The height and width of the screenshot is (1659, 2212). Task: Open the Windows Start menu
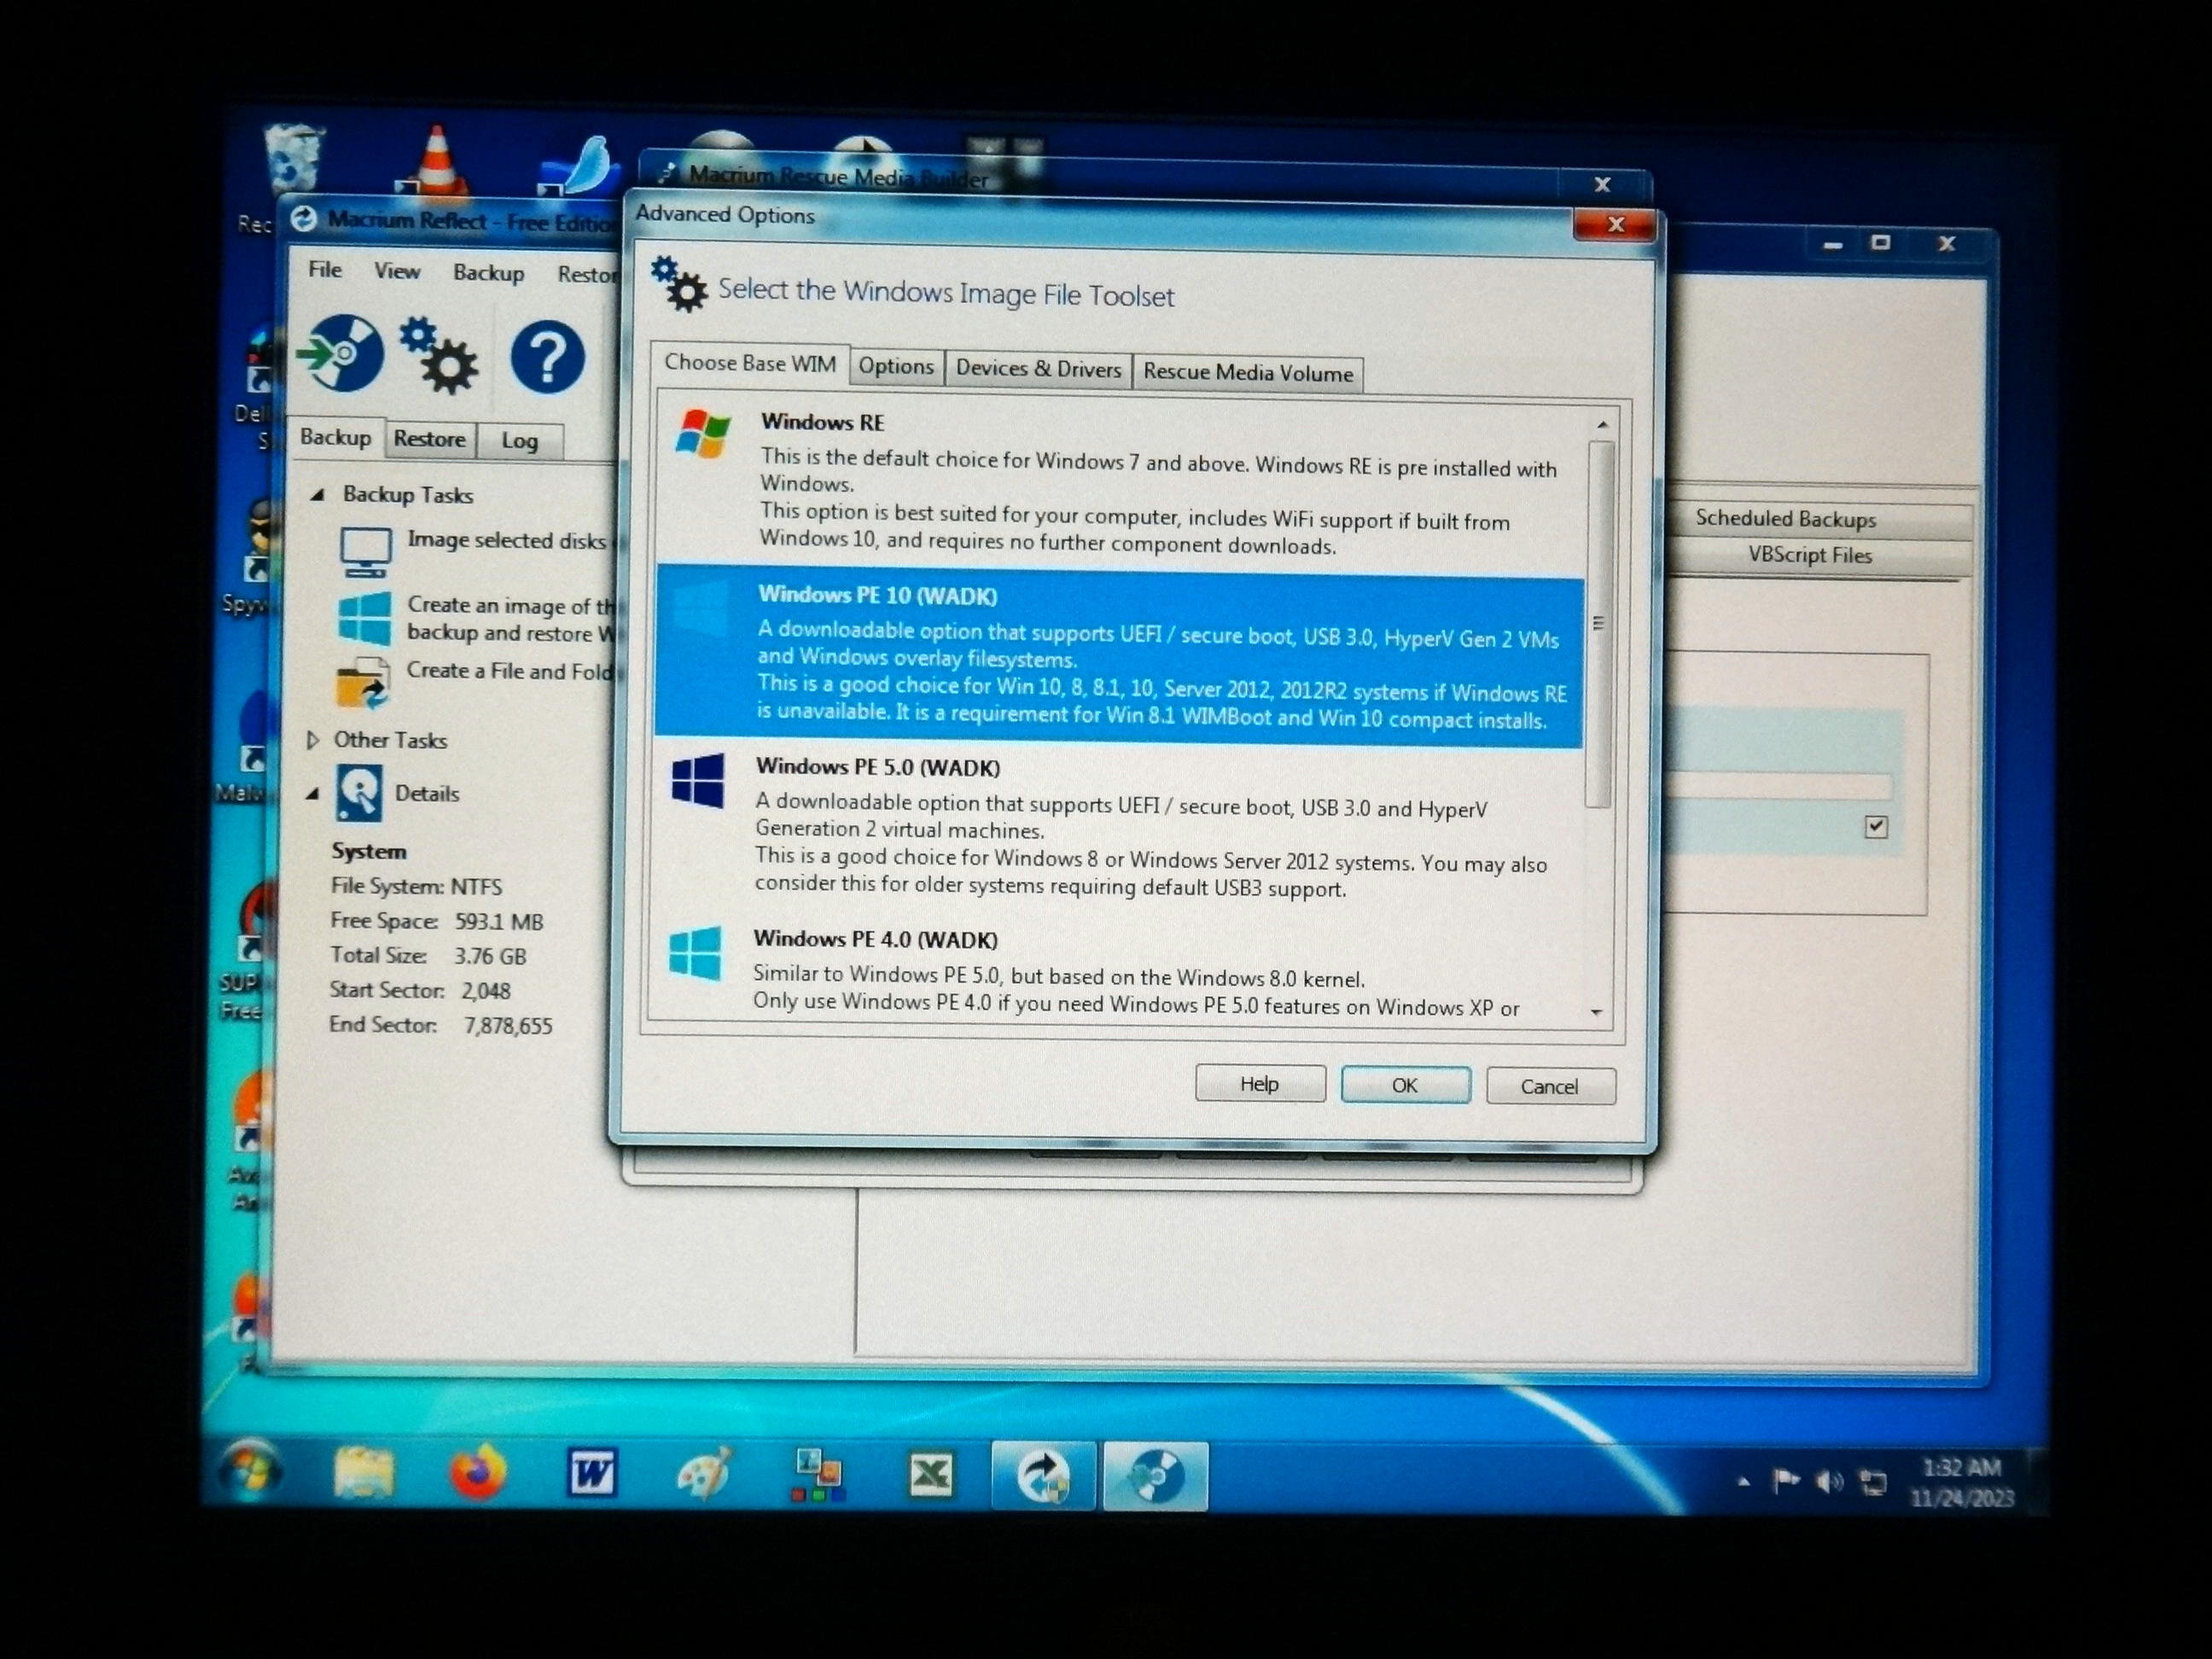pos(250,1471)
